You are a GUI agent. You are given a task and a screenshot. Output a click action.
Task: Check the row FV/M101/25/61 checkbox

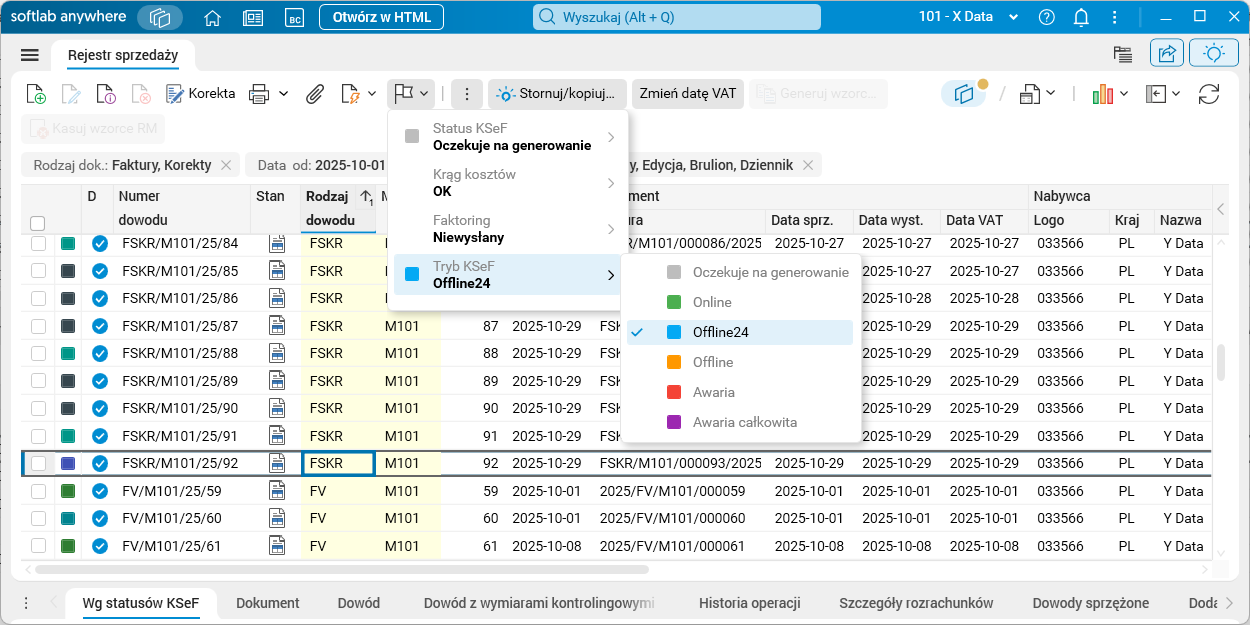pyautogui.click(x=38, y=546)
